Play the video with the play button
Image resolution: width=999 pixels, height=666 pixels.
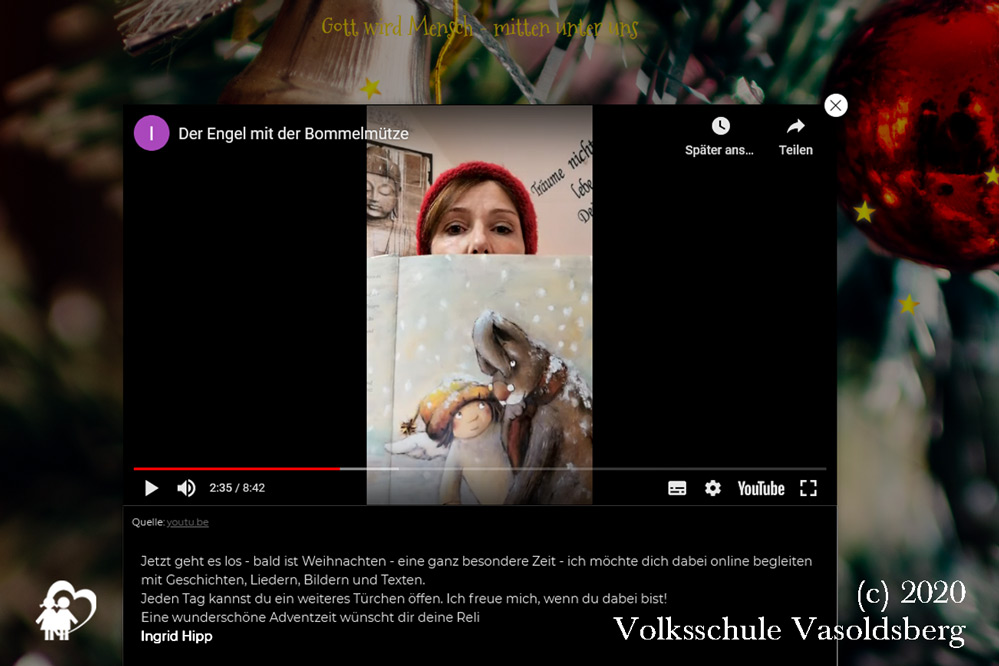pyautogui.click(x=151, y=488)
